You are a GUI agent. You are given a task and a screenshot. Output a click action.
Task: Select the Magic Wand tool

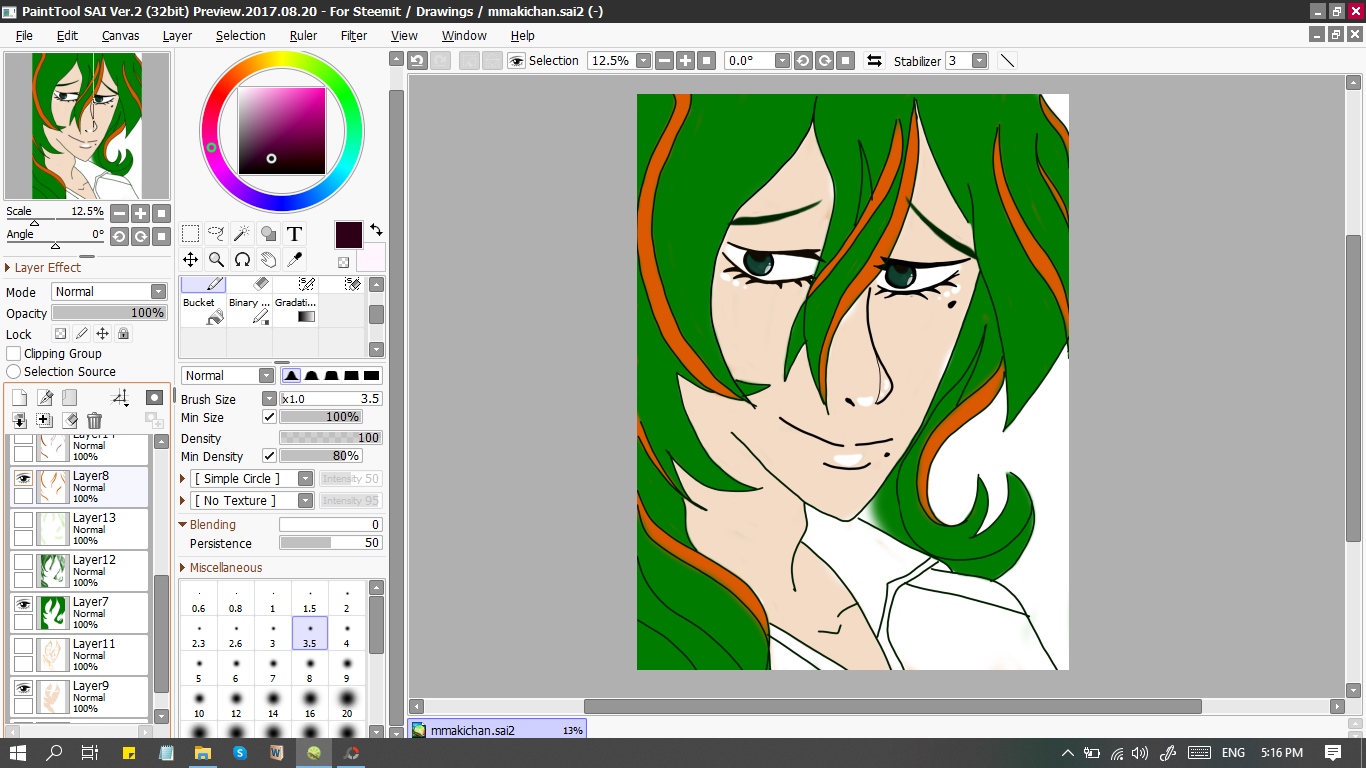[242, 234]
